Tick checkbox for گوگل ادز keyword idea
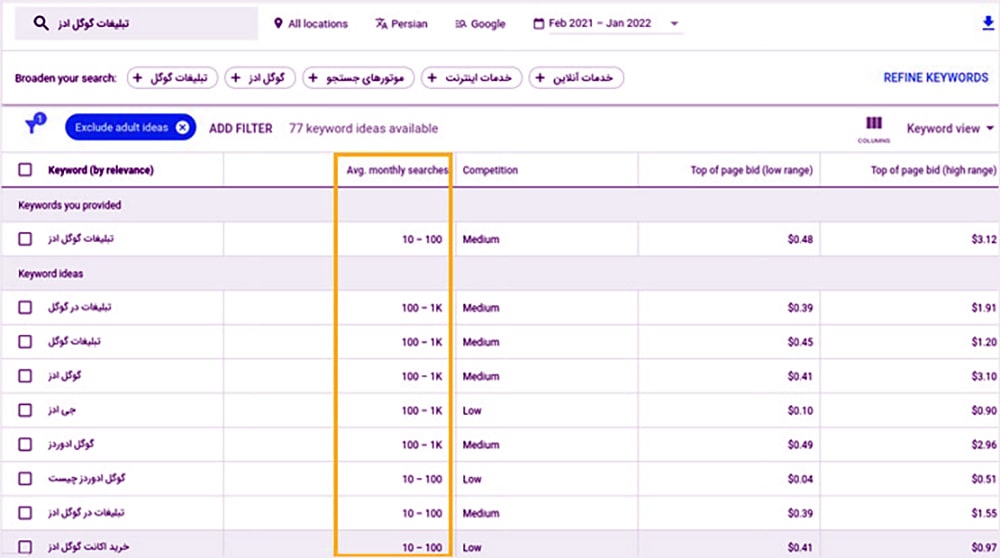 click(x=25, y=376)
